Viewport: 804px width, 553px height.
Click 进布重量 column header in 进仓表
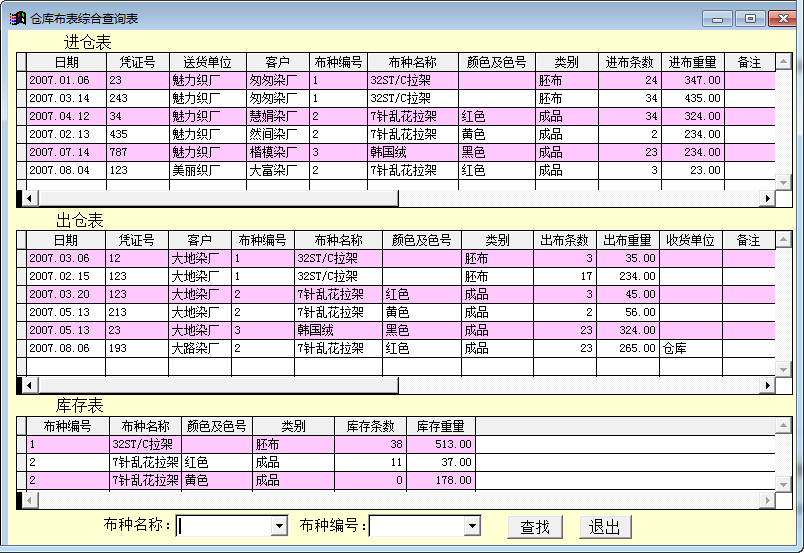click(692, 62)
